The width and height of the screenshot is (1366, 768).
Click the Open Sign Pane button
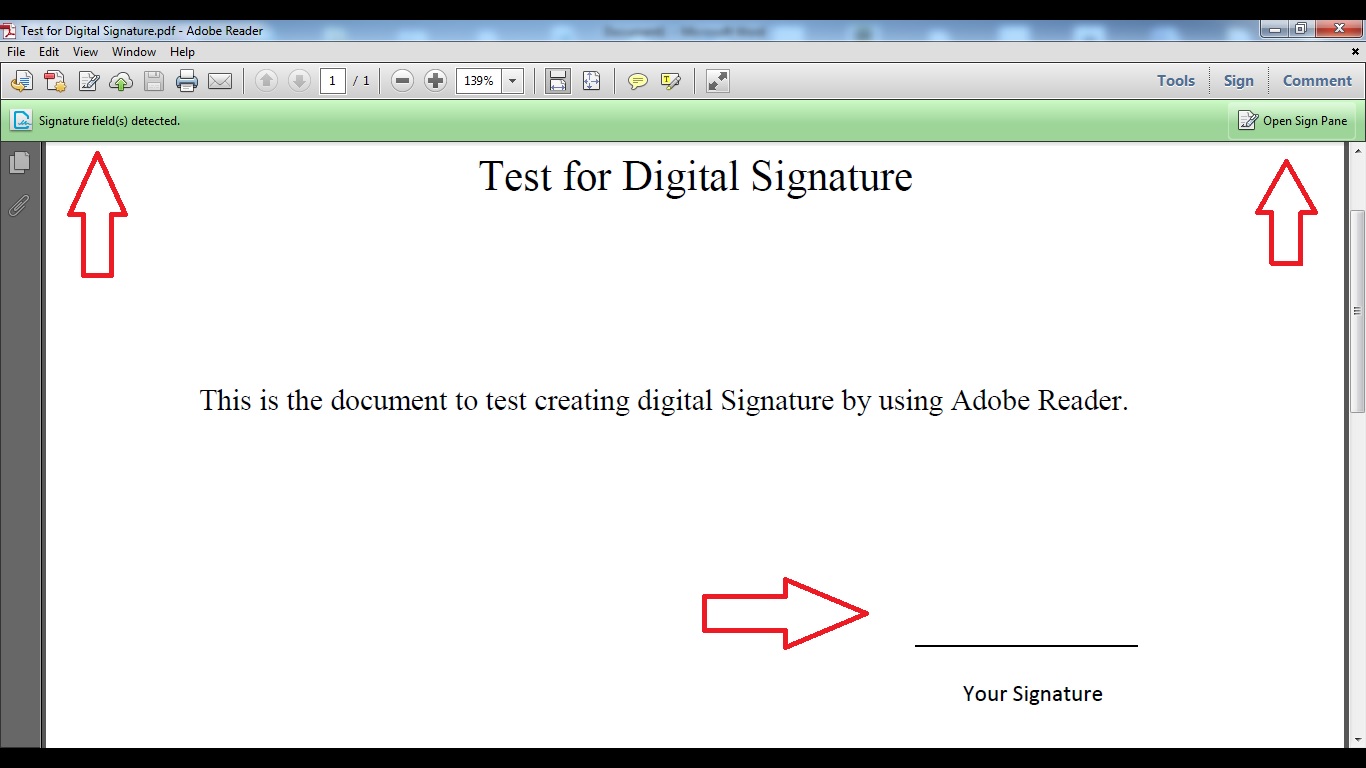pos(1293,120)
